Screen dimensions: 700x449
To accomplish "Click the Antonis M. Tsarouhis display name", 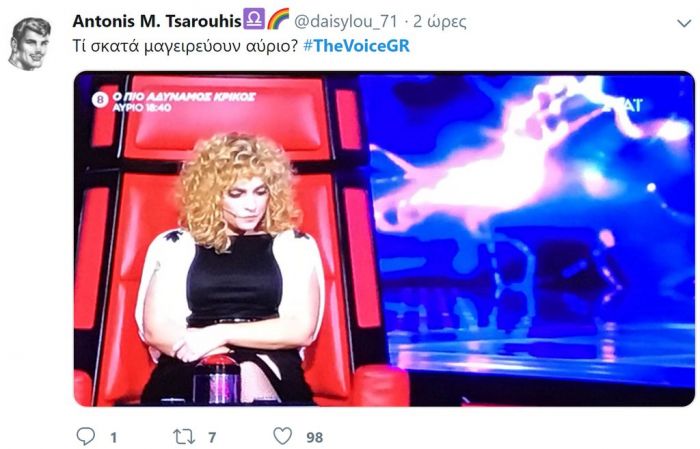I will point(157,21).
